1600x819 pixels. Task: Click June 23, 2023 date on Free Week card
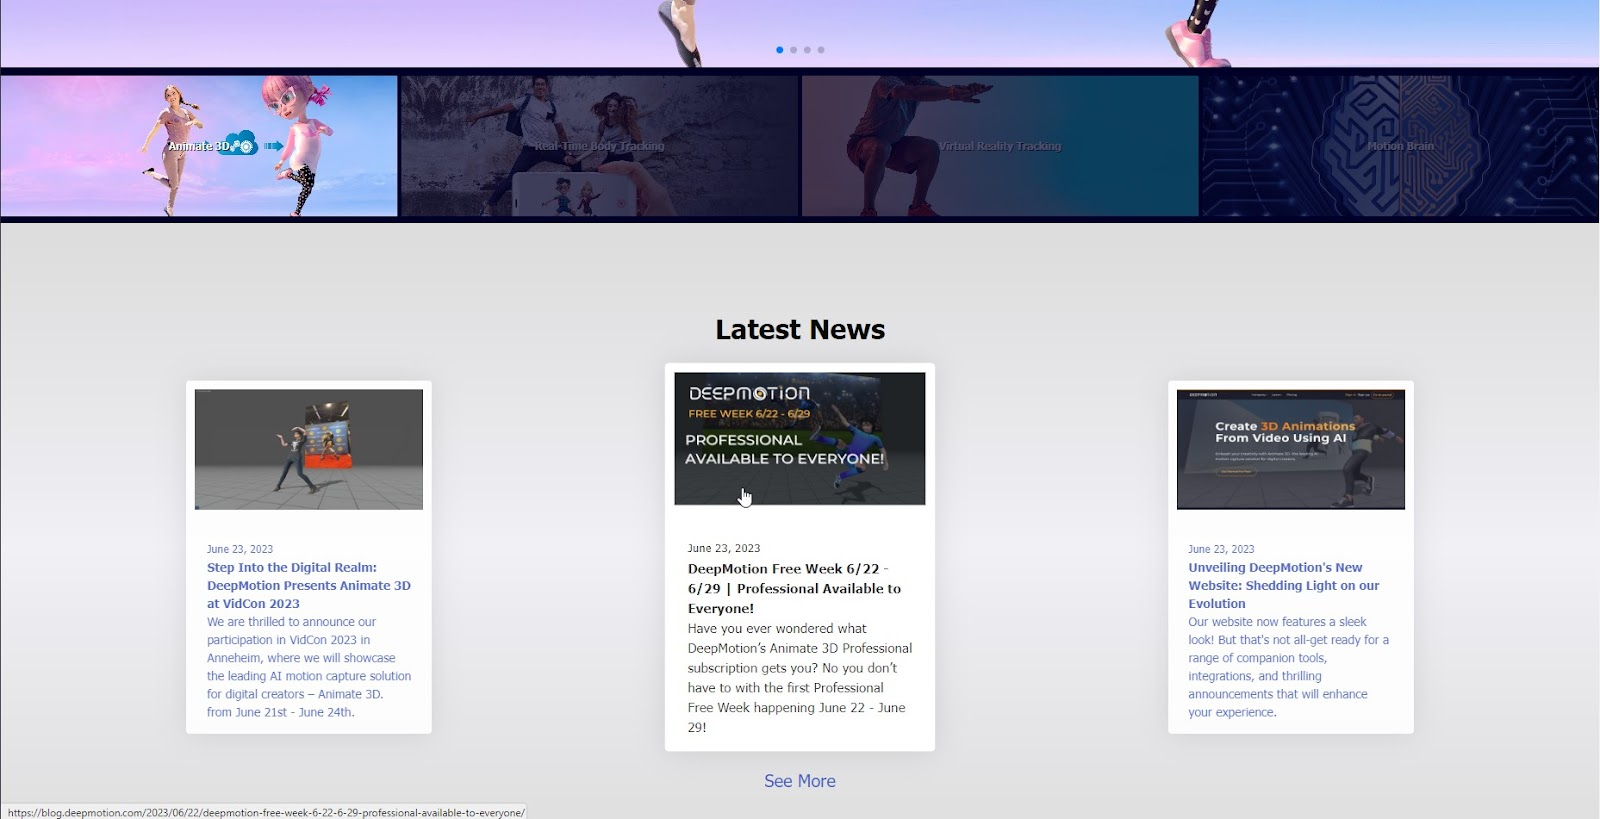(x=724, y=548)
